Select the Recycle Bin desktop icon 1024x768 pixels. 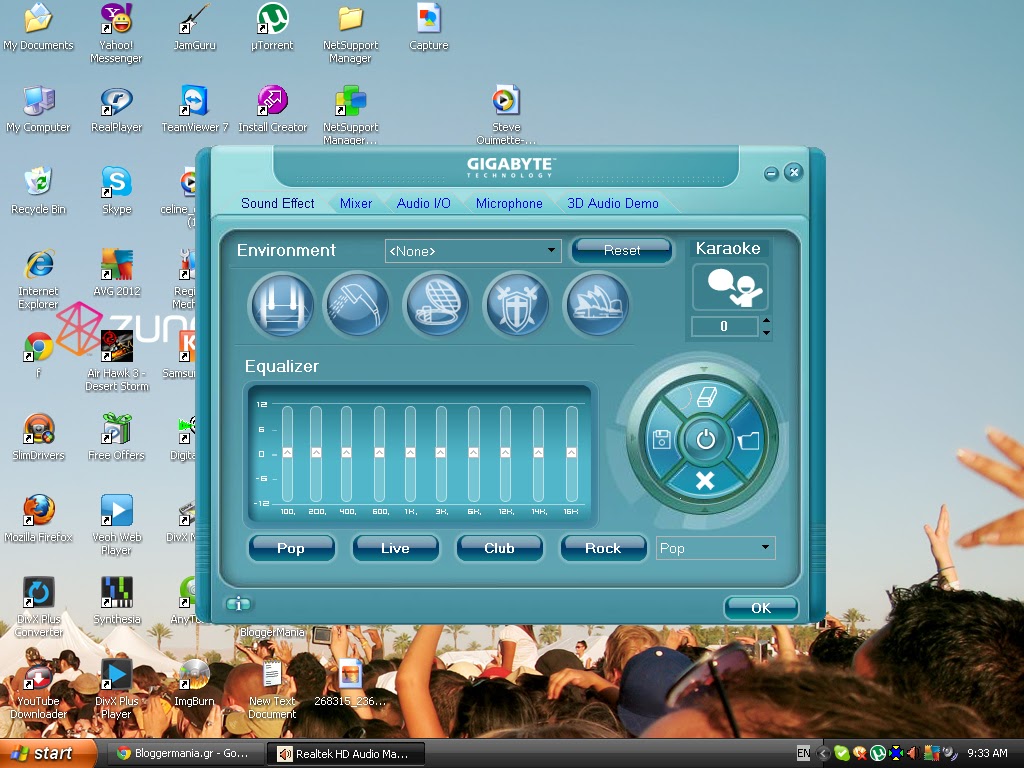click(x=39, y=191)
